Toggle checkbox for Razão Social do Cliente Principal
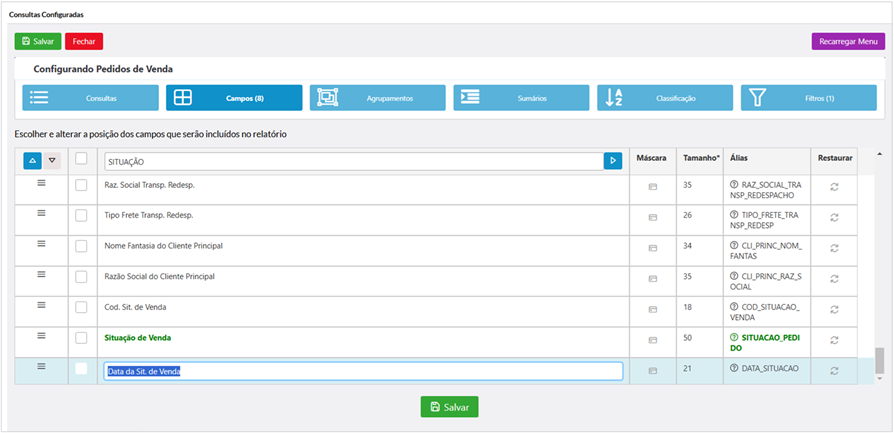This screenshot has width=894, height=433. [x=82, y=276]
